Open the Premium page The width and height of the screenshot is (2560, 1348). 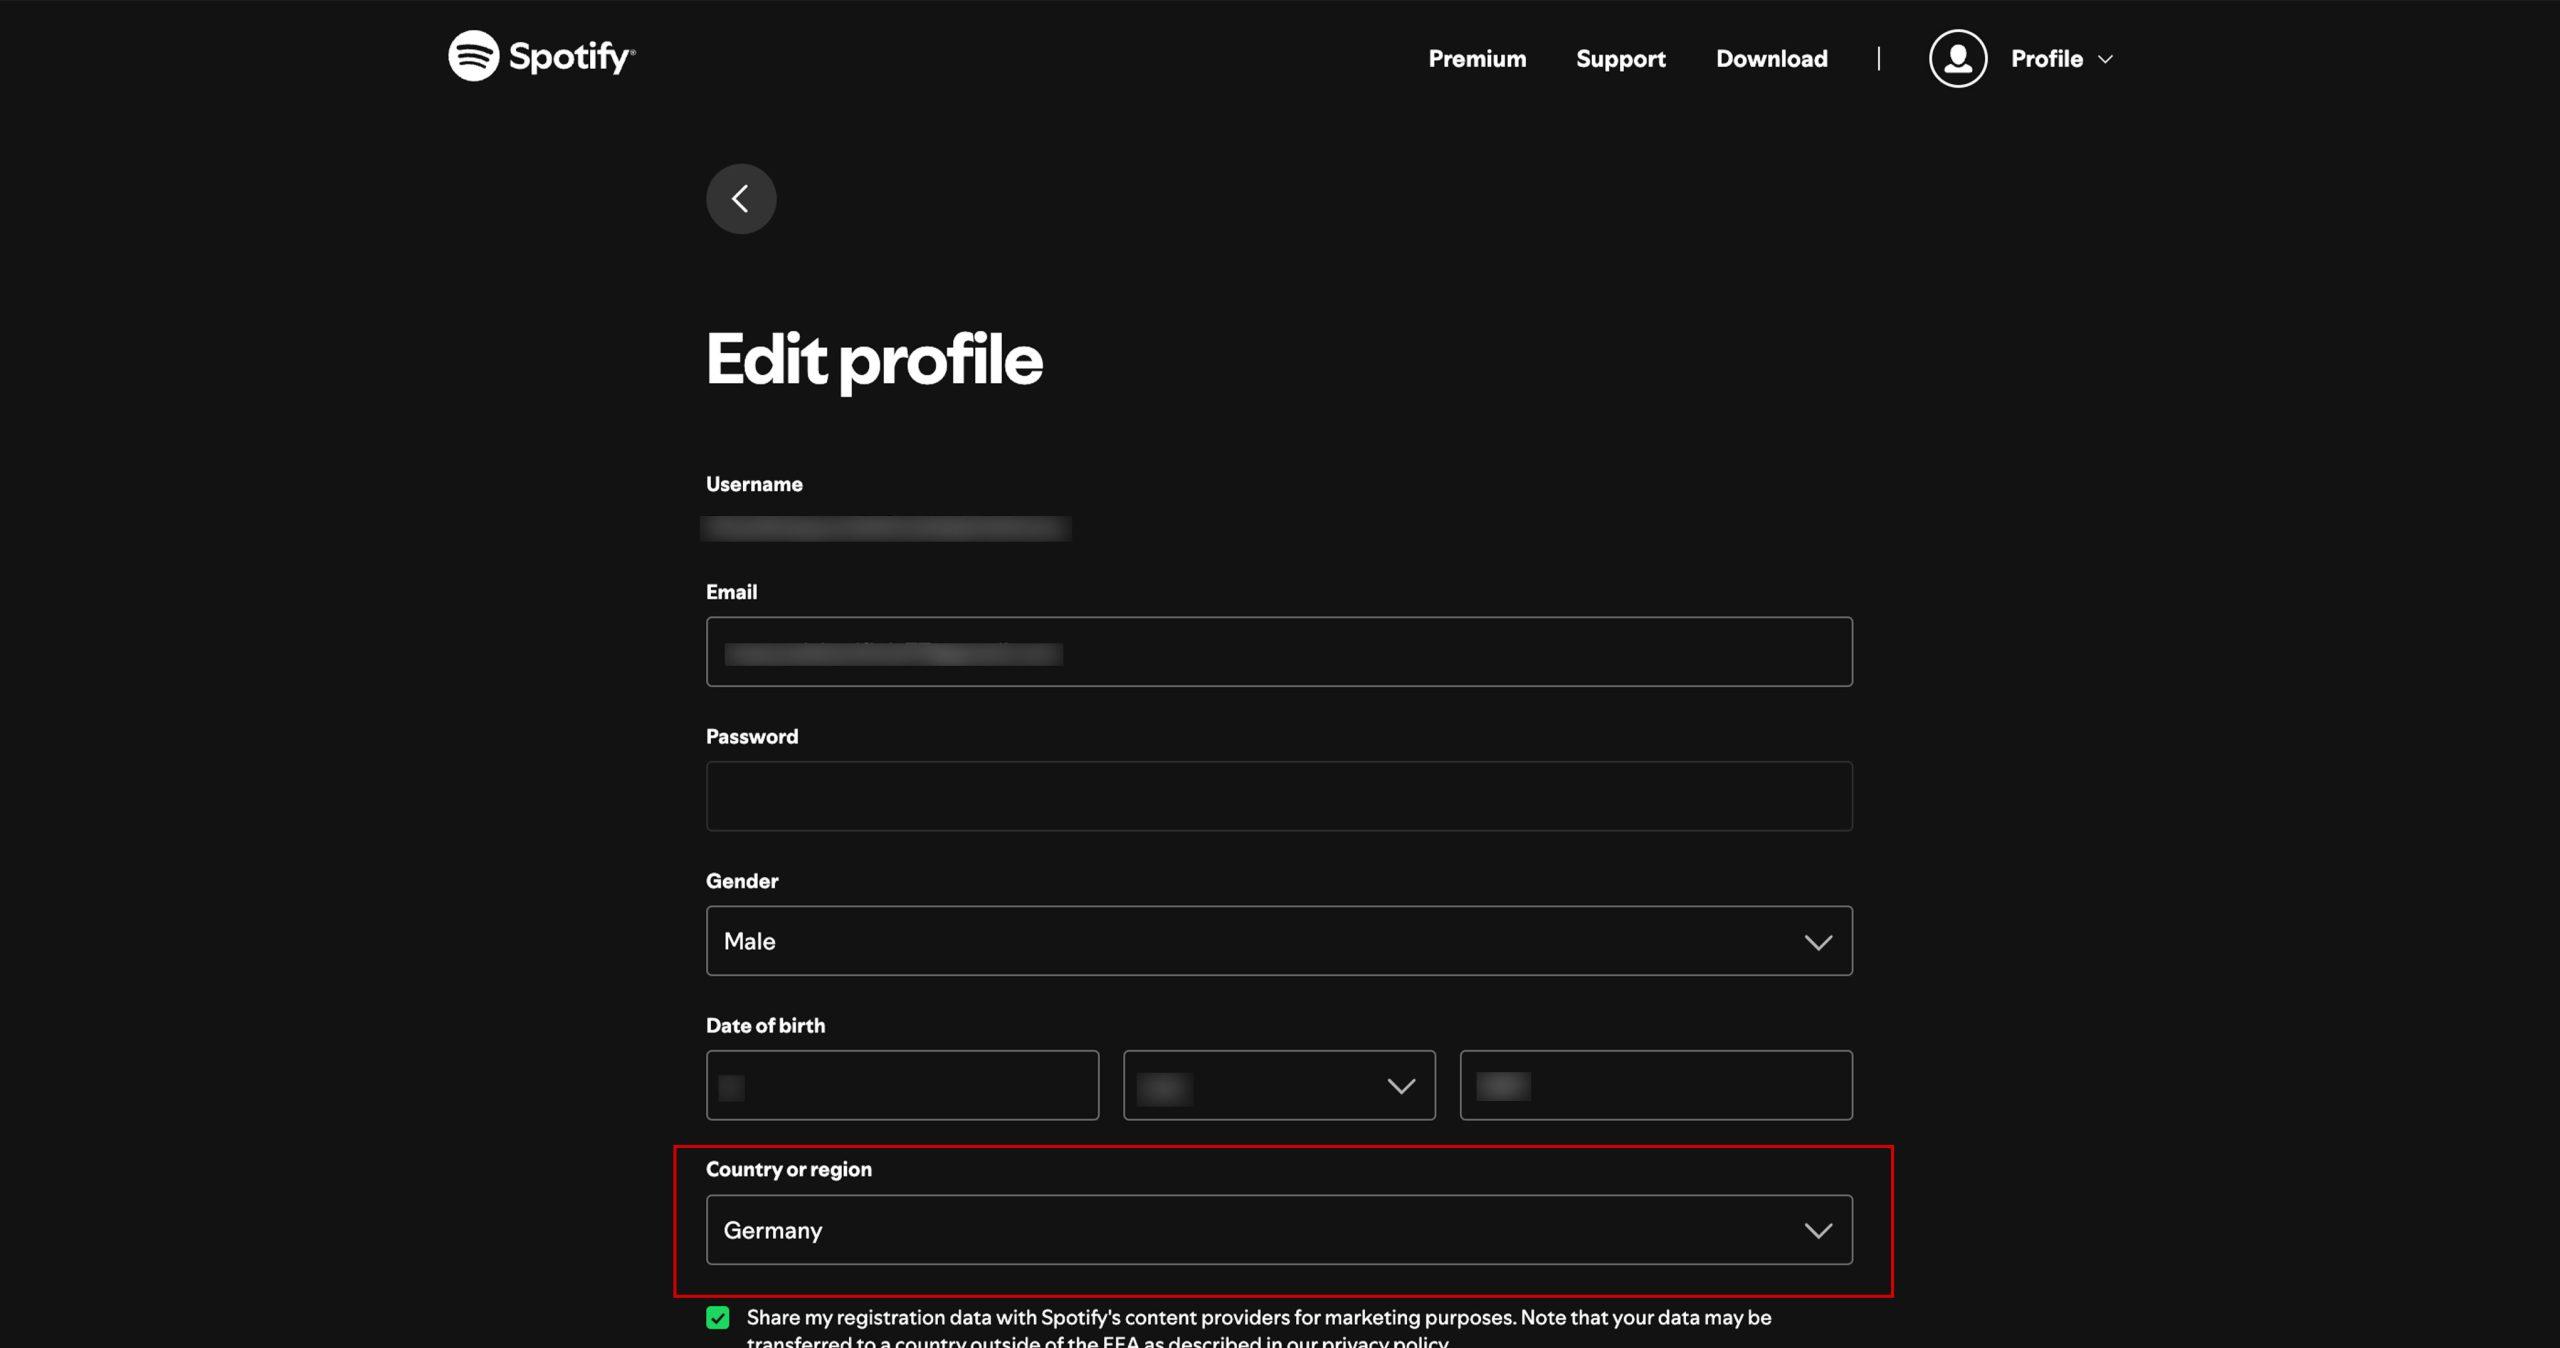(1477, 59)
